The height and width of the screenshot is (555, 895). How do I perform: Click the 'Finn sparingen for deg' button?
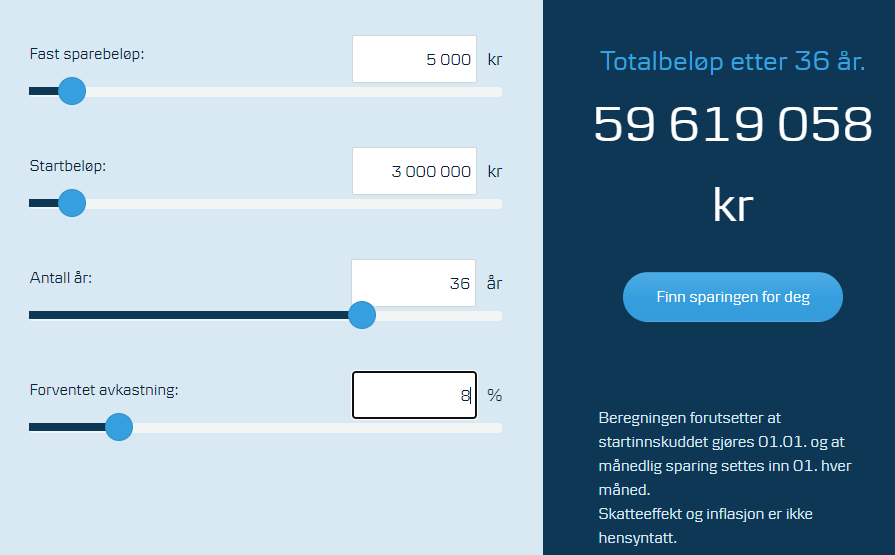tap(733, 297)
